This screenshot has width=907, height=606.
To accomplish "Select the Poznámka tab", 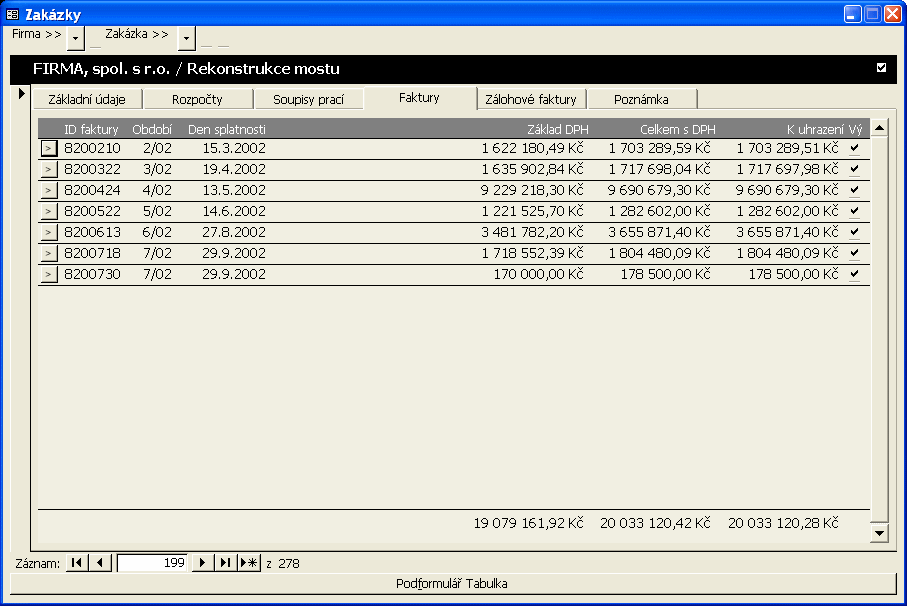I will pyautogui.click(x=641, y=99).
